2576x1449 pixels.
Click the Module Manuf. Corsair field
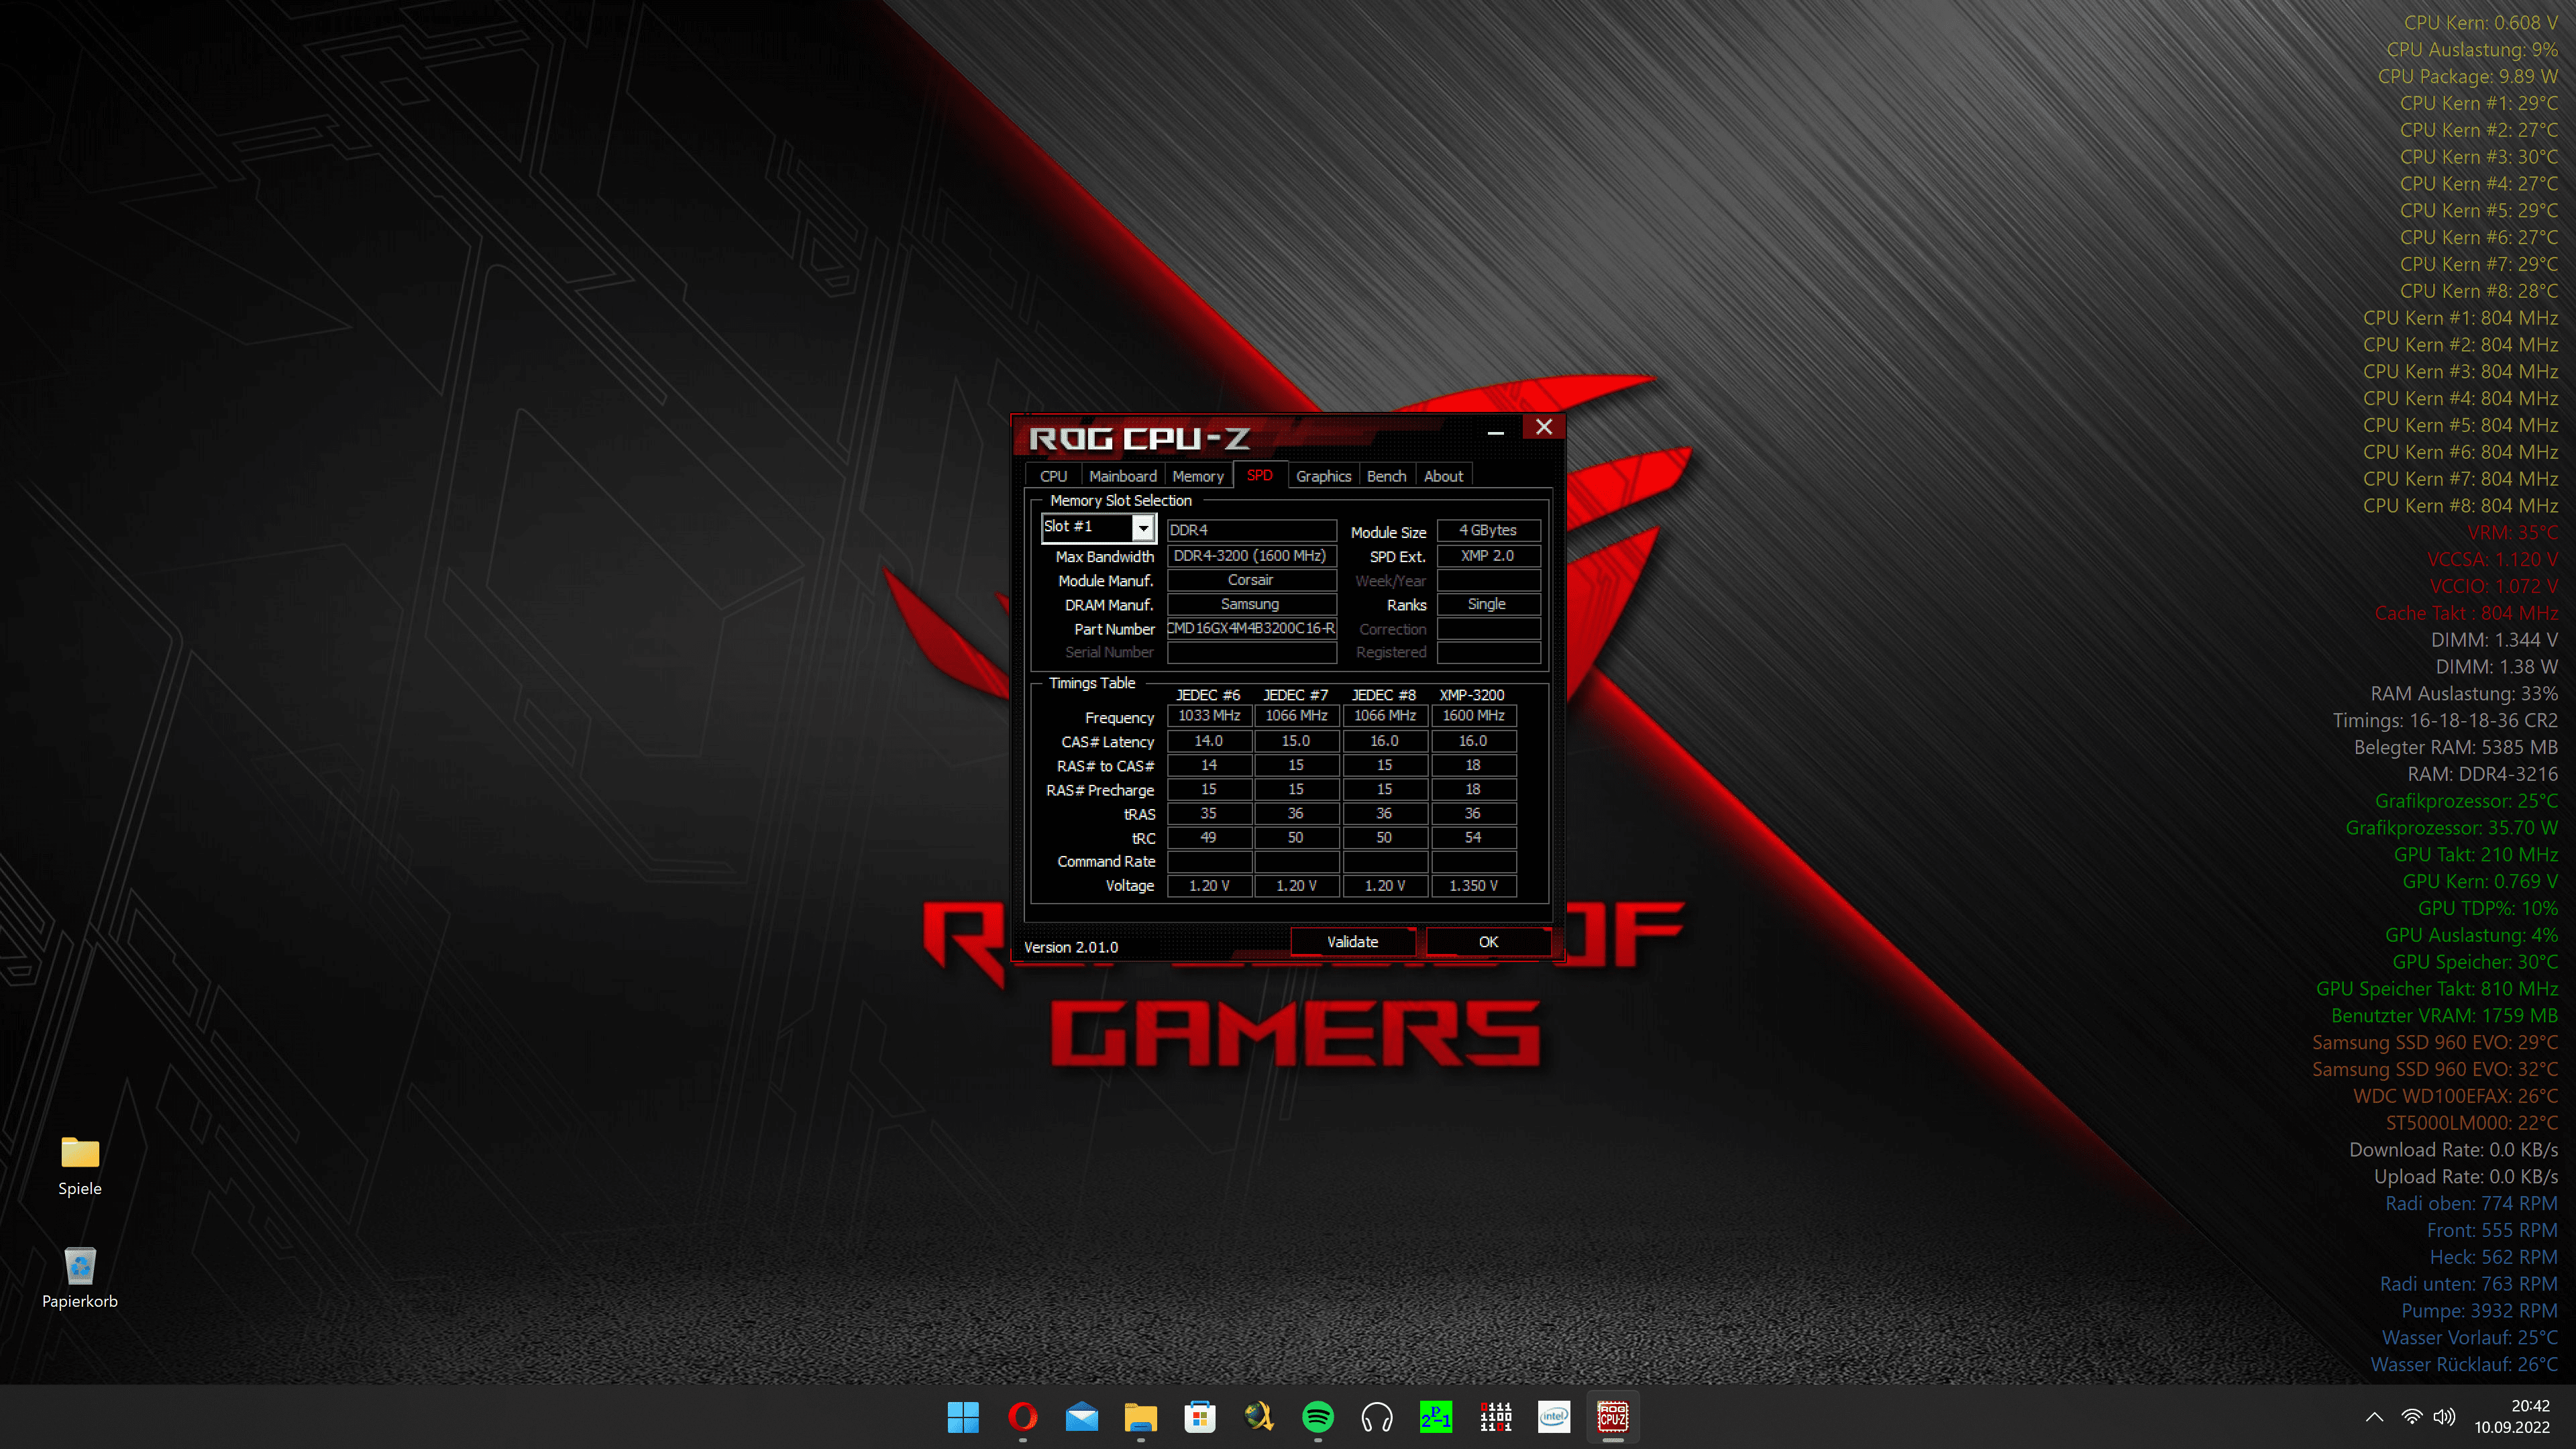(x=1251, y=580)
